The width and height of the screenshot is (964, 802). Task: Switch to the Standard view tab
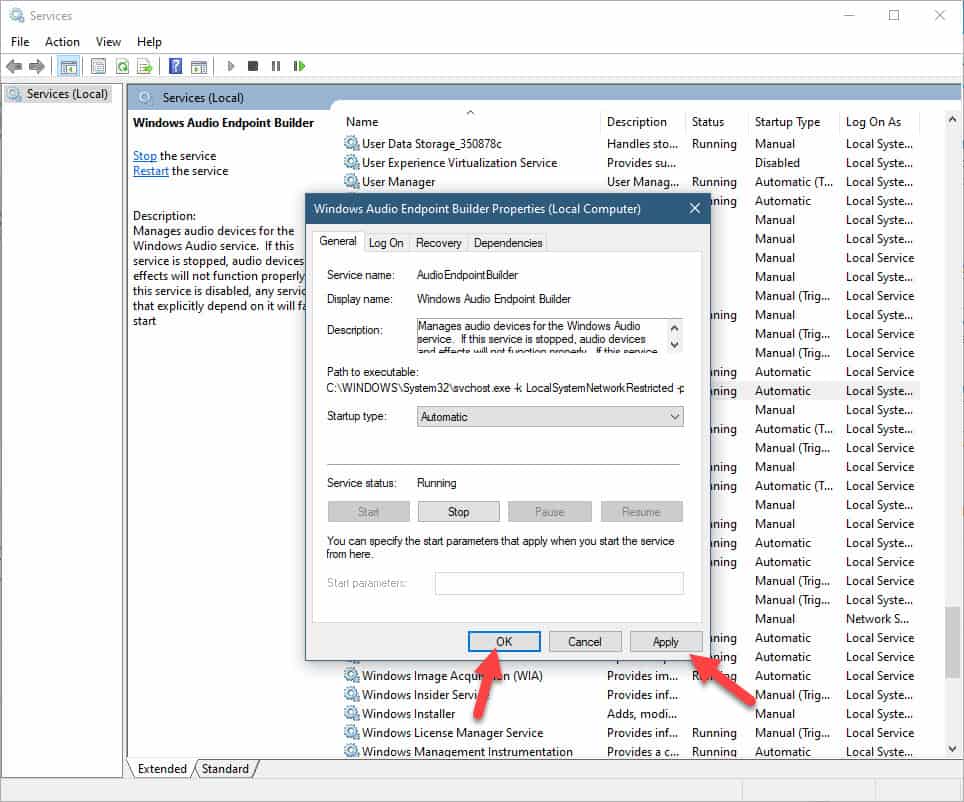tap(225, 769)
